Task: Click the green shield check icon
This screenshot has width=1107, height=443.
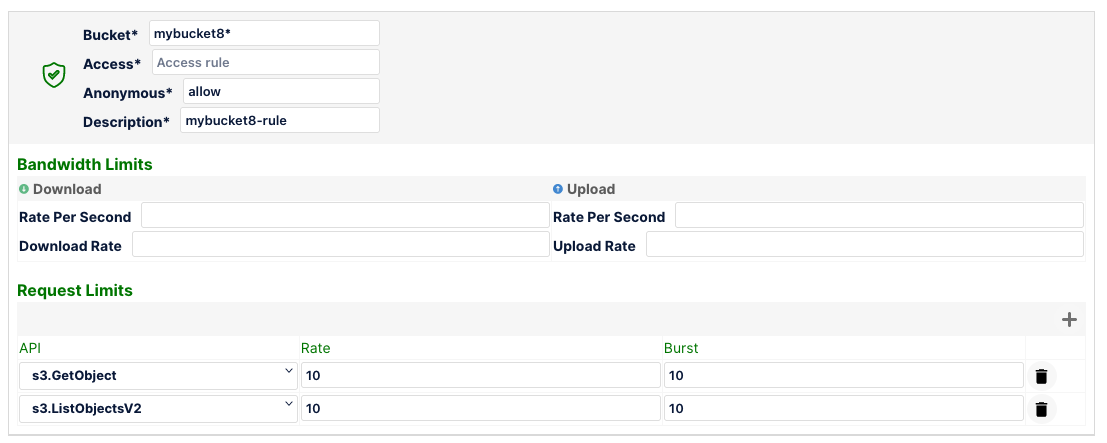Action: point(54,75)
